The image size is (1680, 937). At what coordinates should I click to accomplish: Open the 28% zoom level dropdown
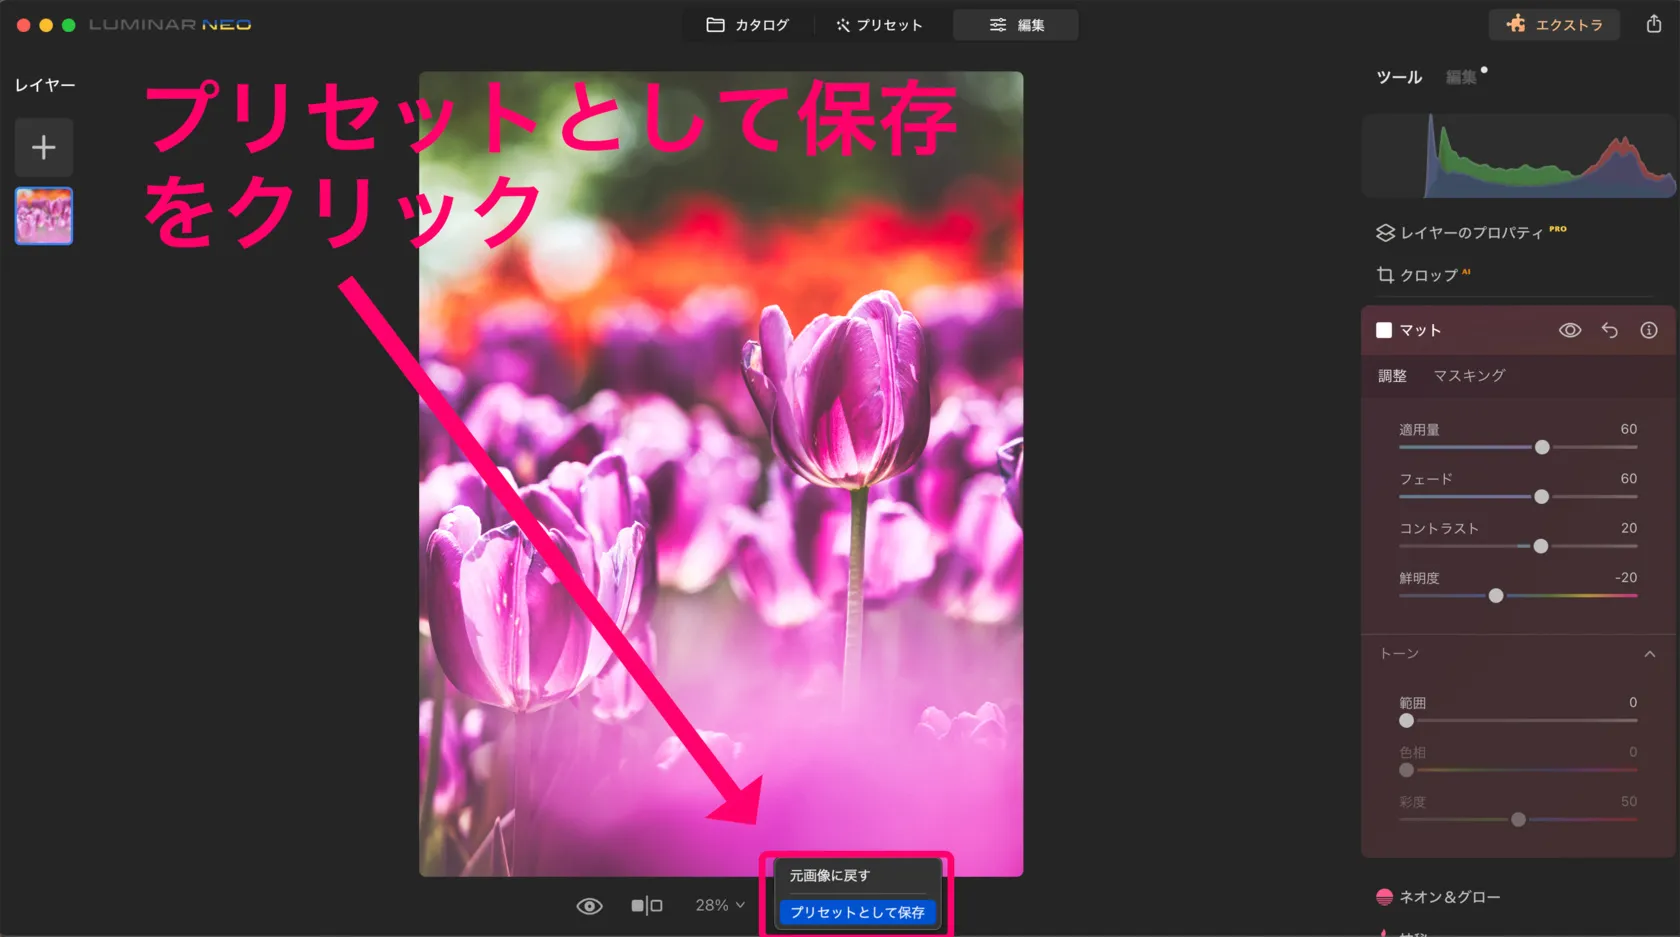[x=720, y=905]
